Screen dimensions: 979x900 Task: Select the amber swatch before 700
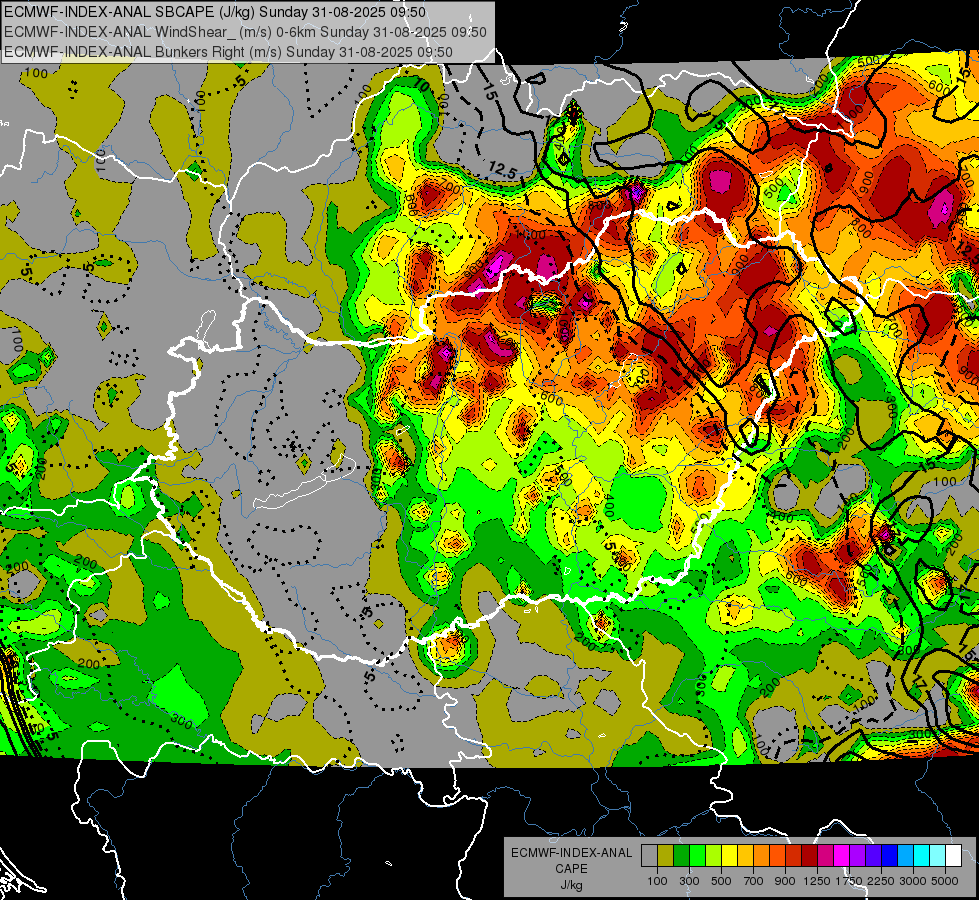pyautogui.click(x=745, y=855)
